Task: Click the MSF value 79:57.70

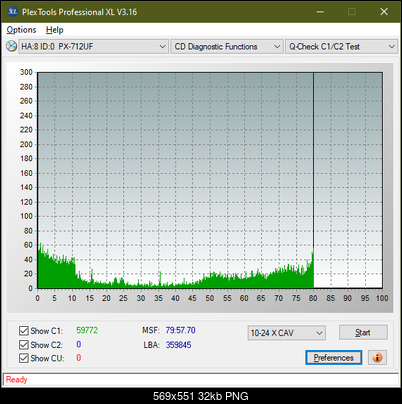Action: 181,330
